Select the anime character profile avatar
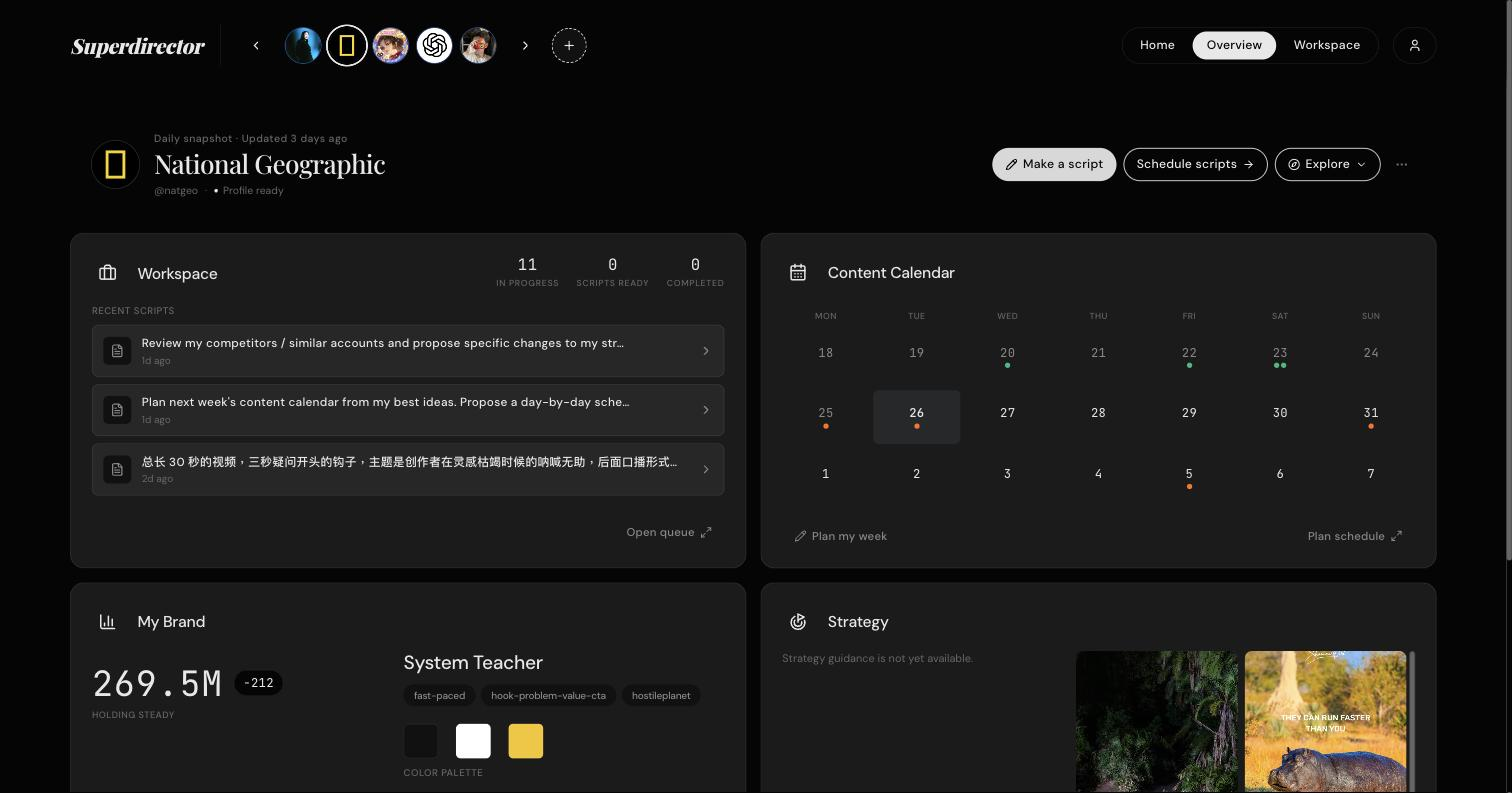This screenshot has height=793, width=1512. coord(390,45)
